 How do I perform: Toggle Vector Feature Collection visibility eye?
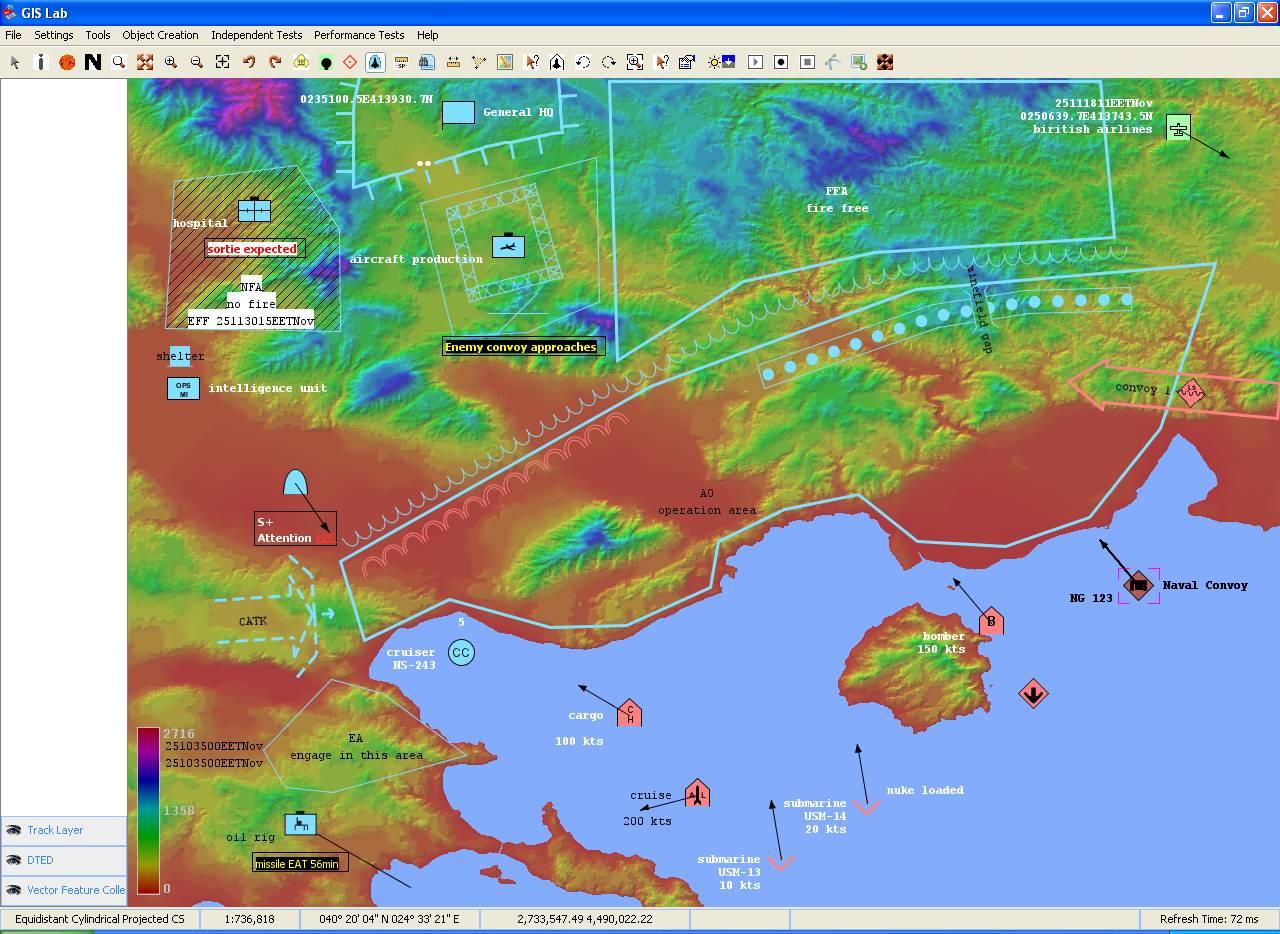[x=13, y=890]
